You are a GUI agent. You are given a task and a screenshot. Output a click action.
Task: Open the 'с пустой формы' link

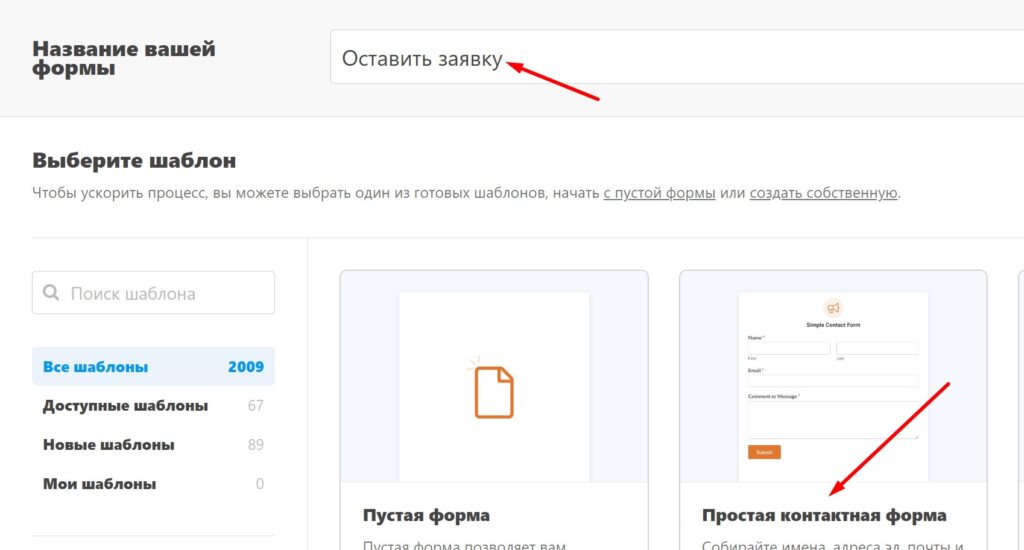[659, 193]
